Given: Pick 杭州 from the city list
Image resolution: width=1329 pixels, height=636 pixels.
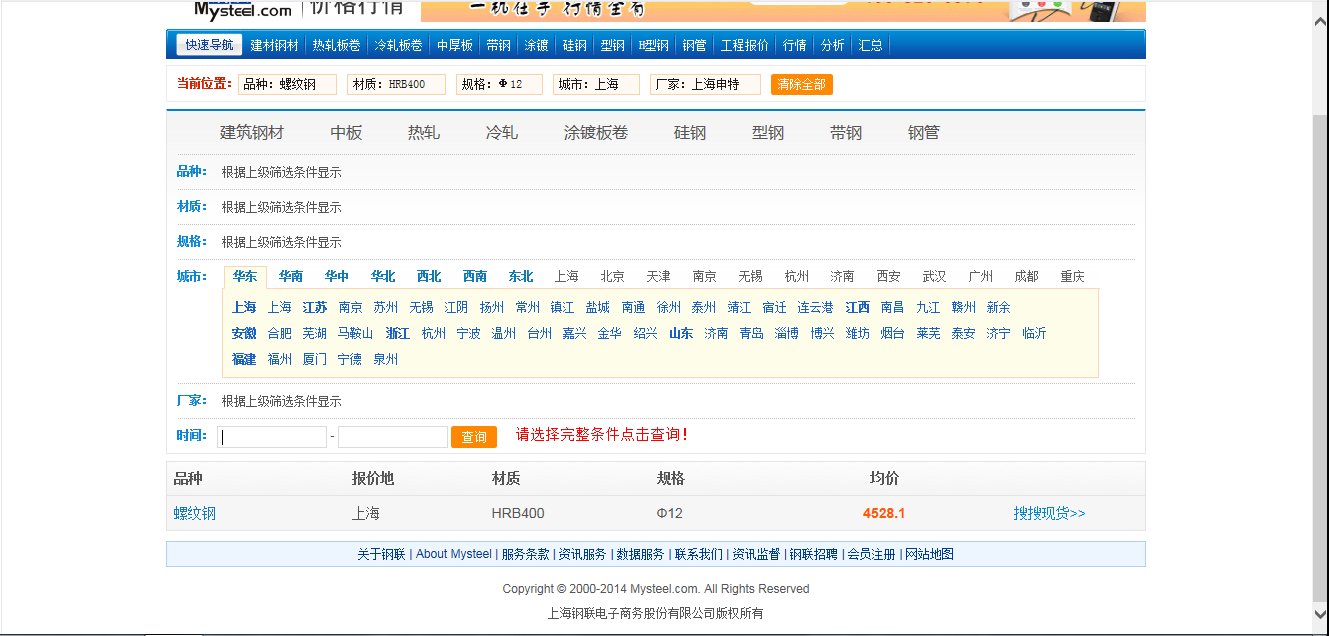Looking at the screenshot, I should pos(434,333).
